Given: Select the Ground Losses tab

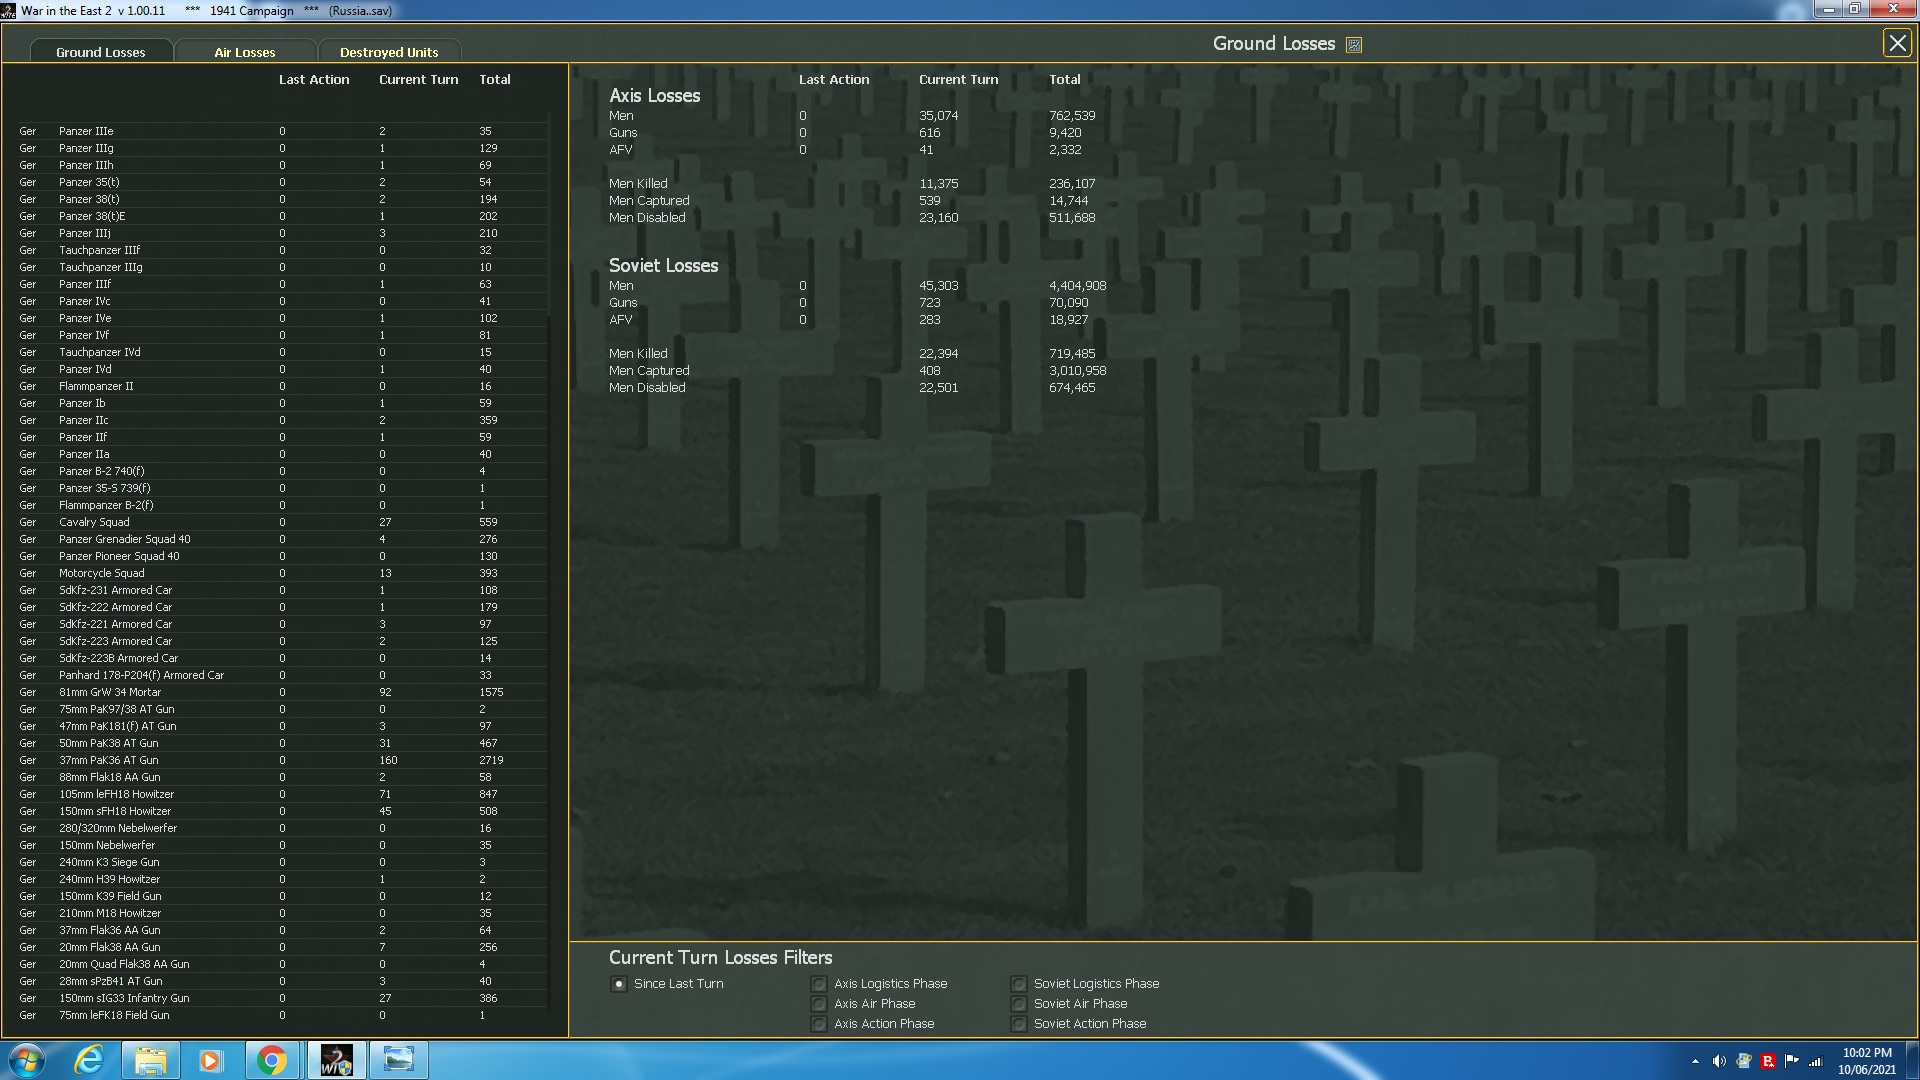Looking at the screenshot, I should [x=100, y=52].
